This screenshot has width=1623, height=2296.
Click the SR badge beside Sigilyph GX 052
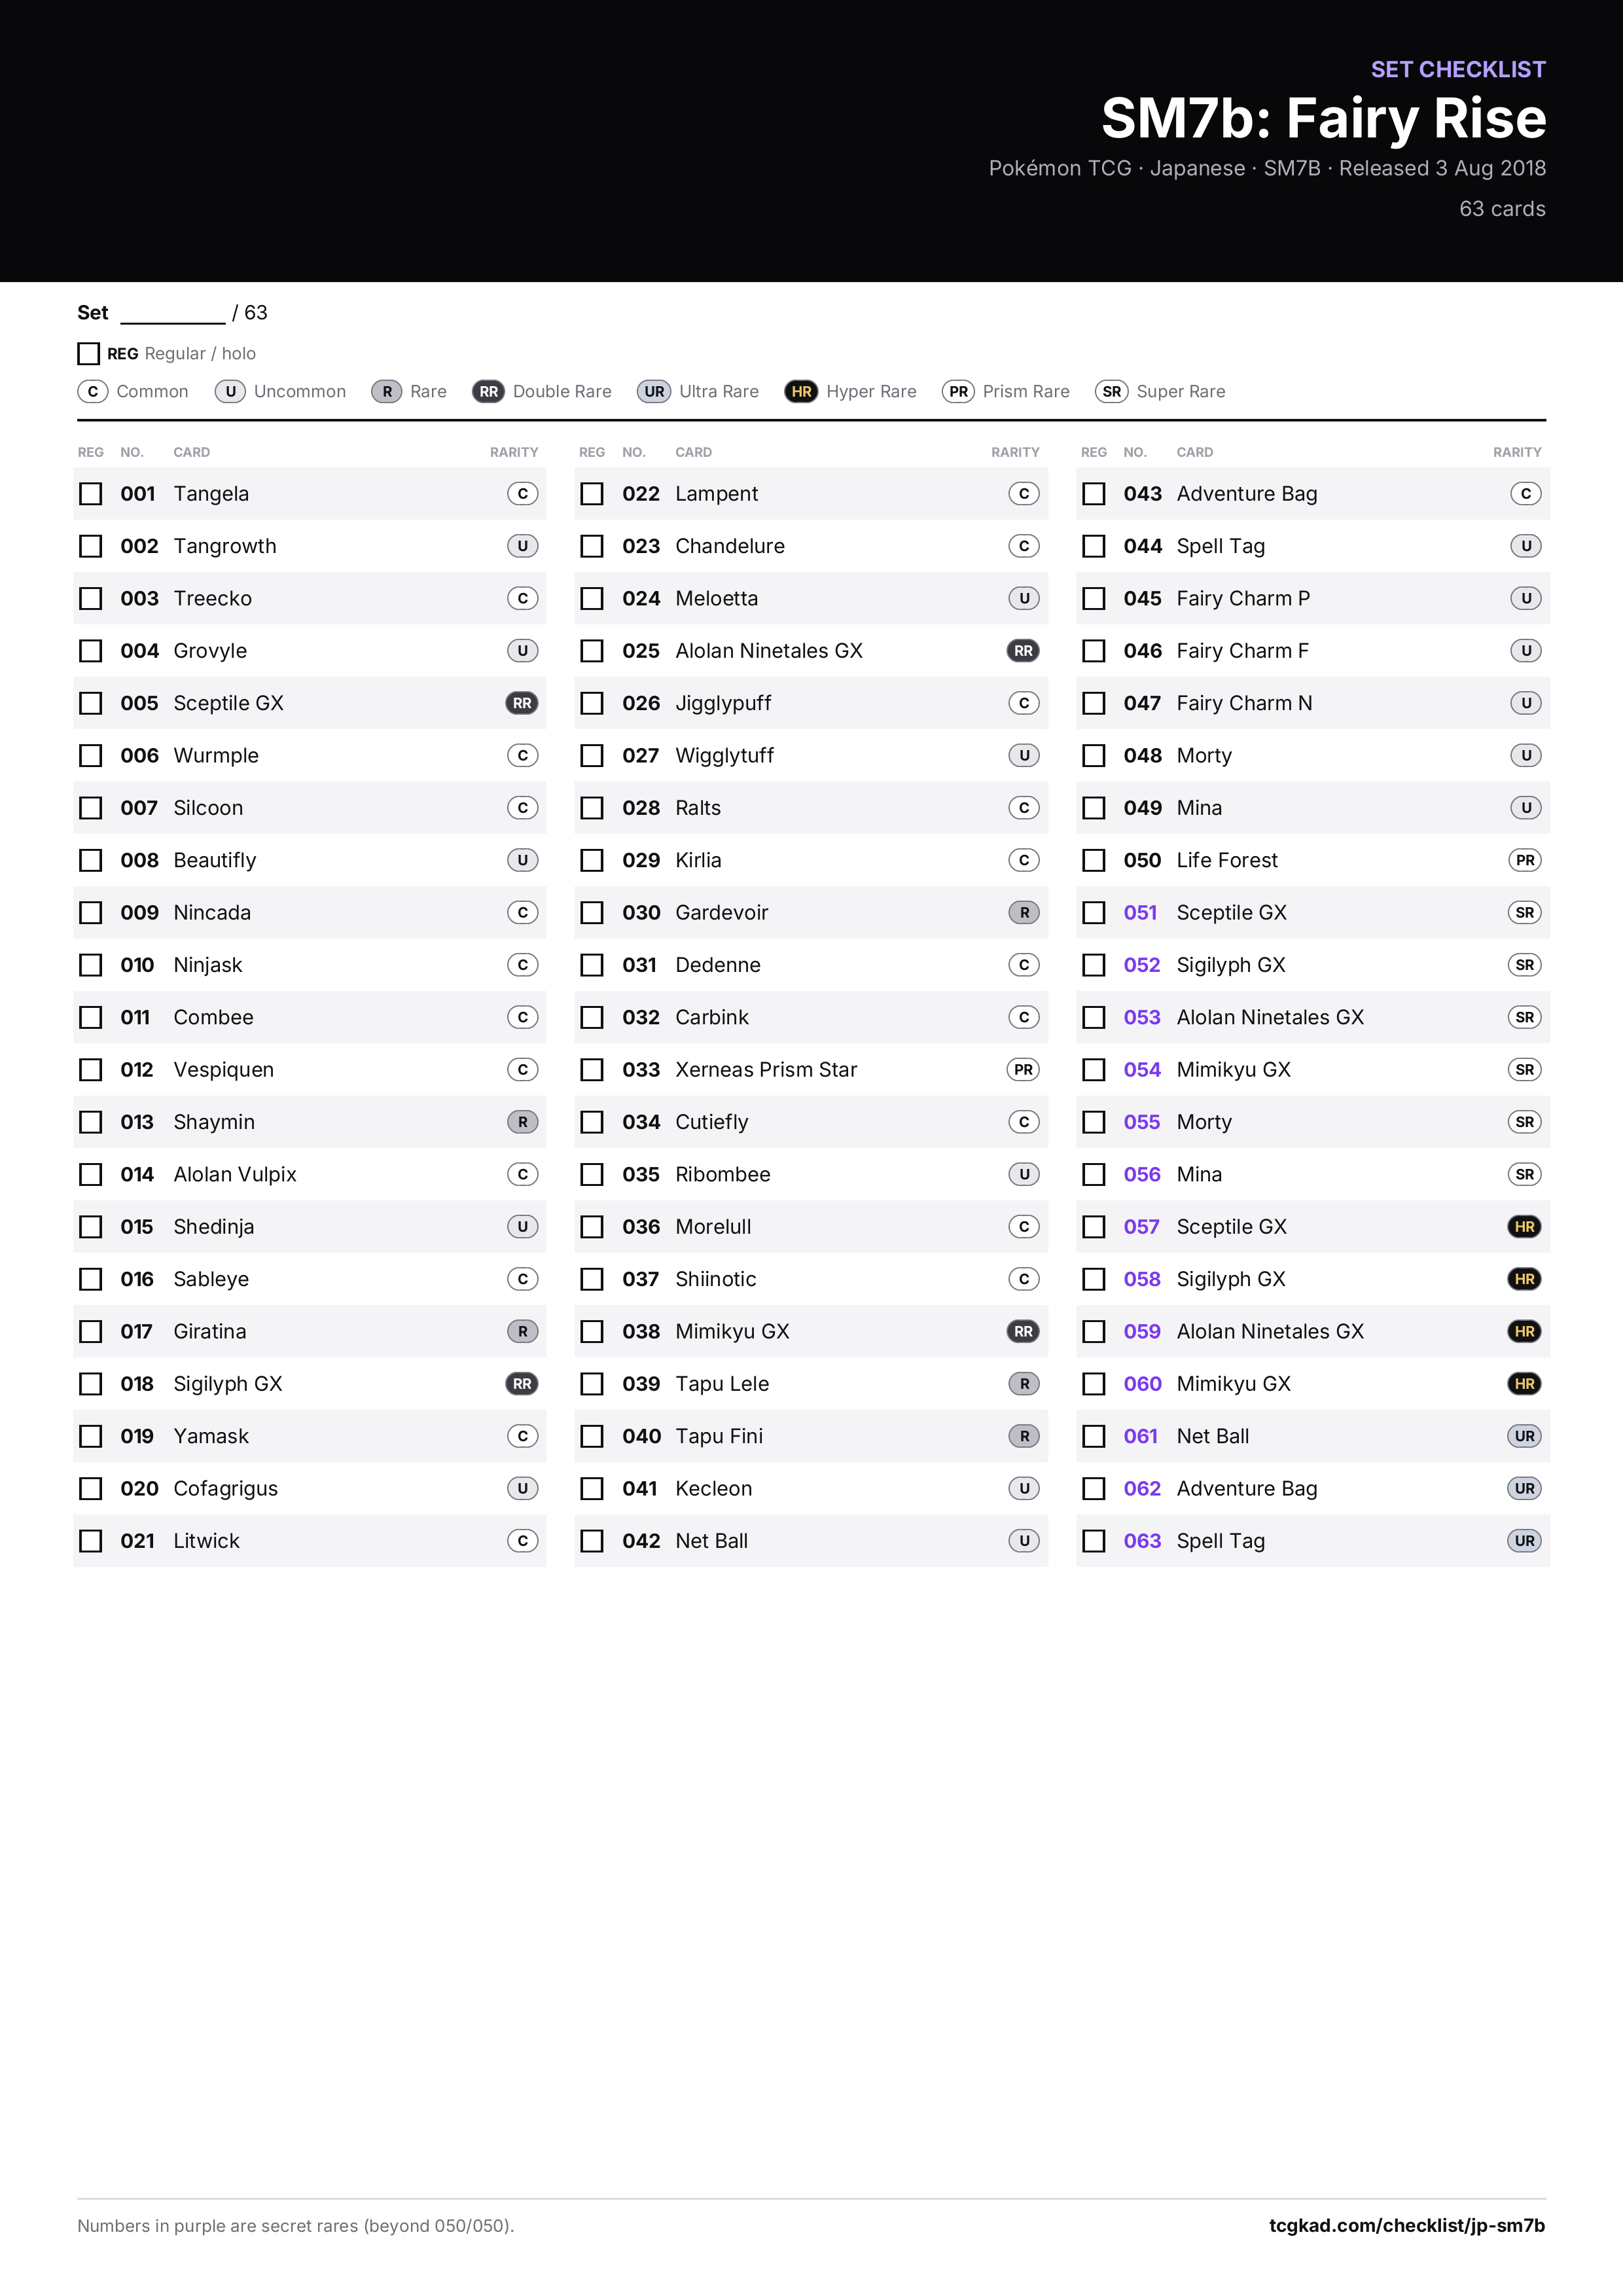pyautogui.click(x=1525, y=965)
